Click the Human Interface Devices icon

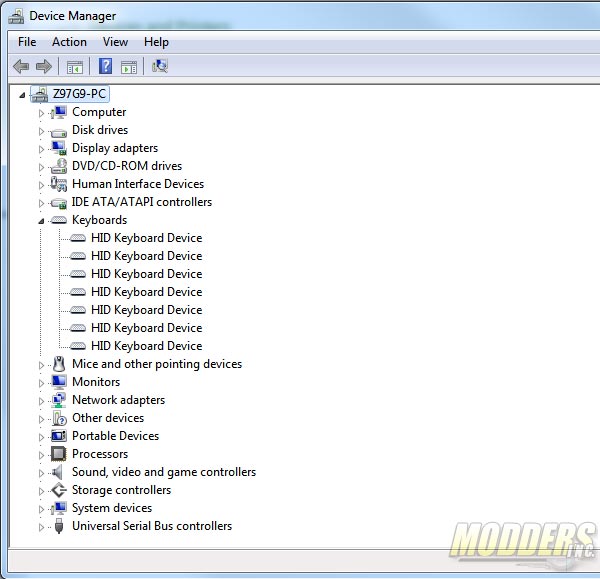[x=59, y=184]
